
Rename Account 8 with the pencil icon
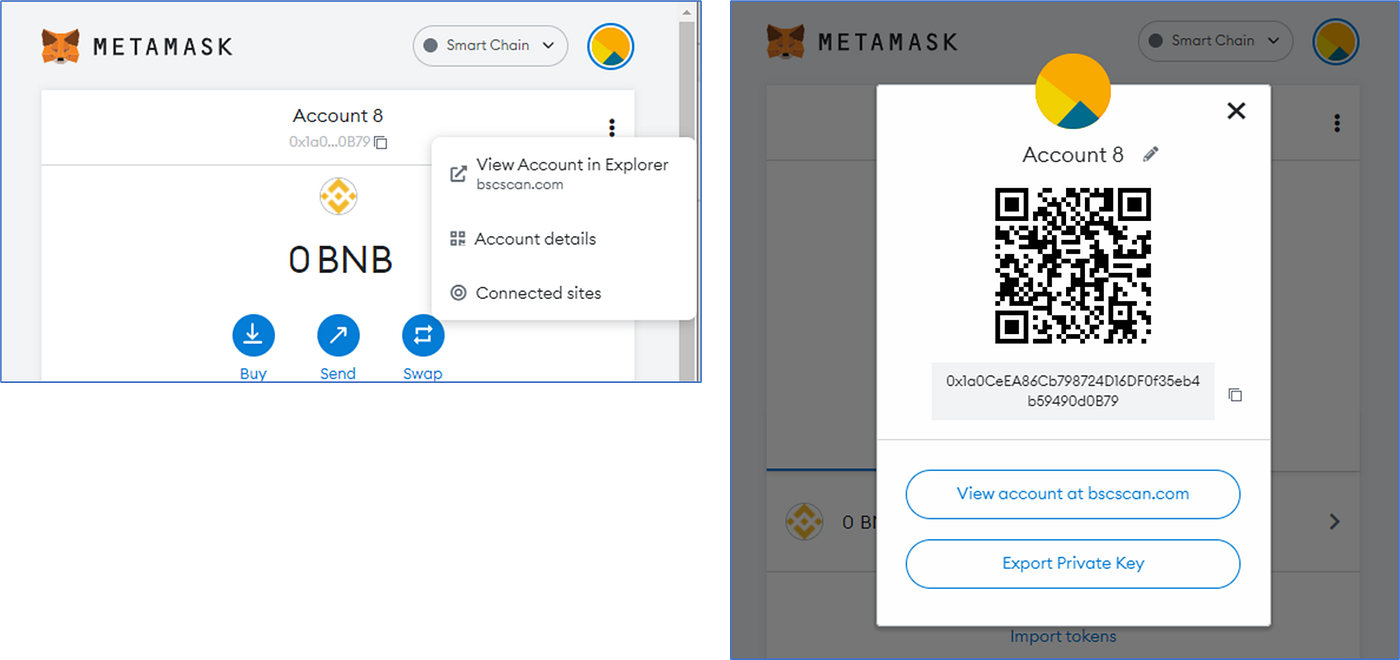pyautogui.click(x=1150, y=154)
